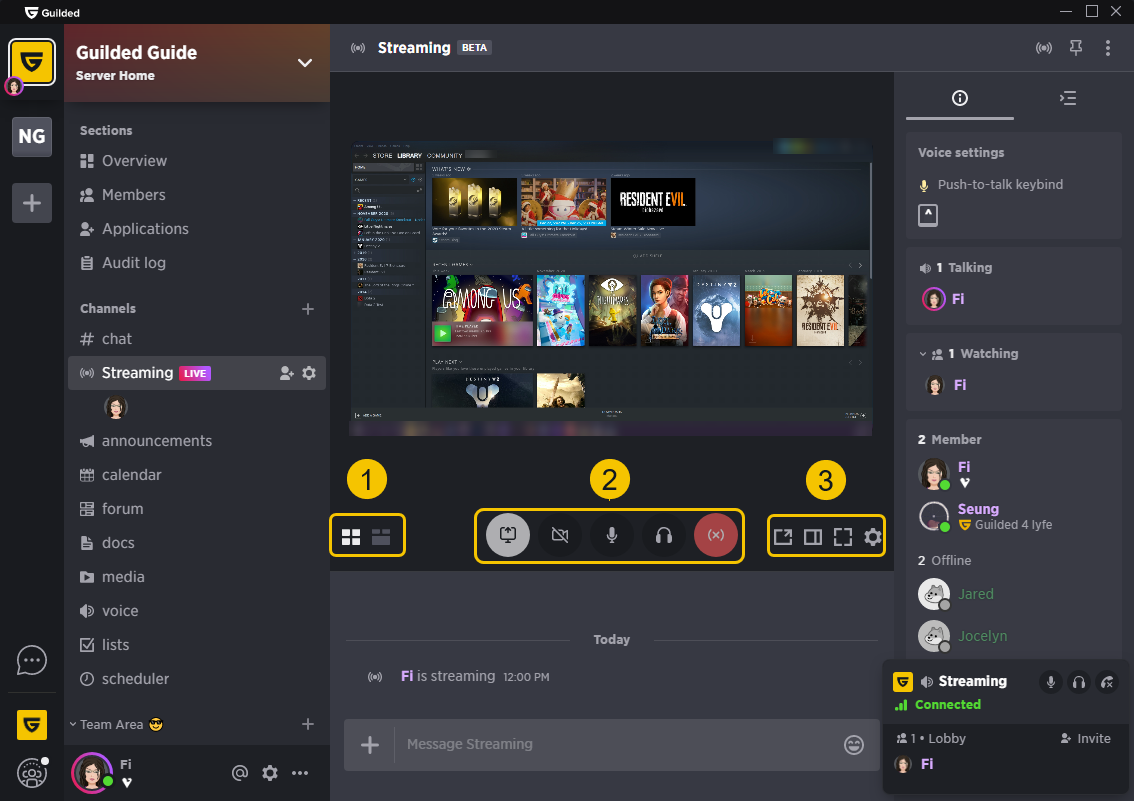The image size is (1134, 801).
Task: Click the message attachment plus button
Action: pos(370,745)
